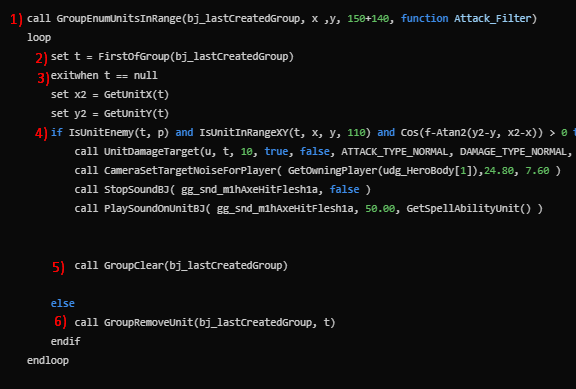Click 'ATTACK_TYPE_NORMAL' constant

395,152
